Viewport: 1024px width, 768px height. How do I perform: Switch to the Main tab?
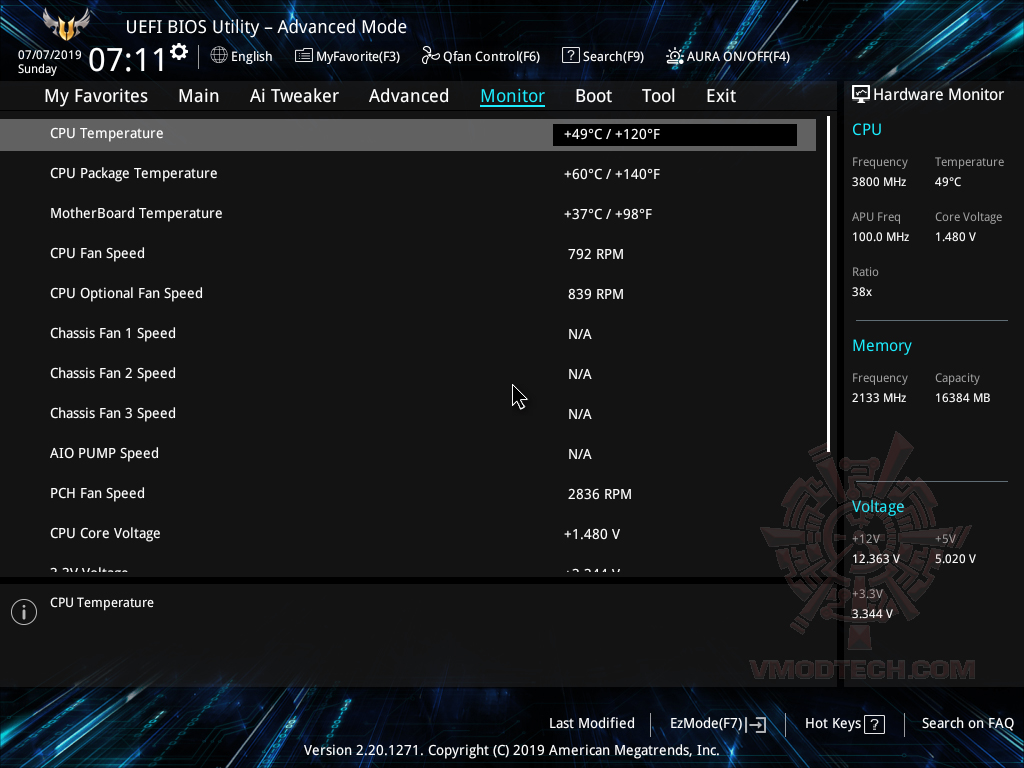[x=199, y=96]
